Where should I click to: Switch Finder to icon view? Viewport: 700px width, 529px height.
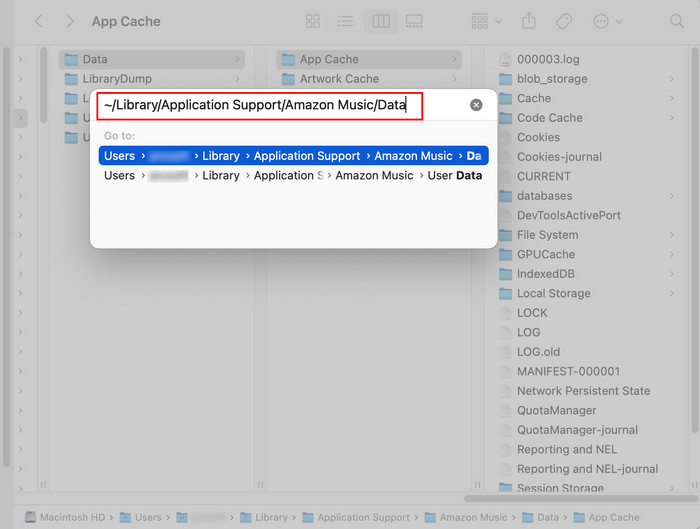pos(312,21)
